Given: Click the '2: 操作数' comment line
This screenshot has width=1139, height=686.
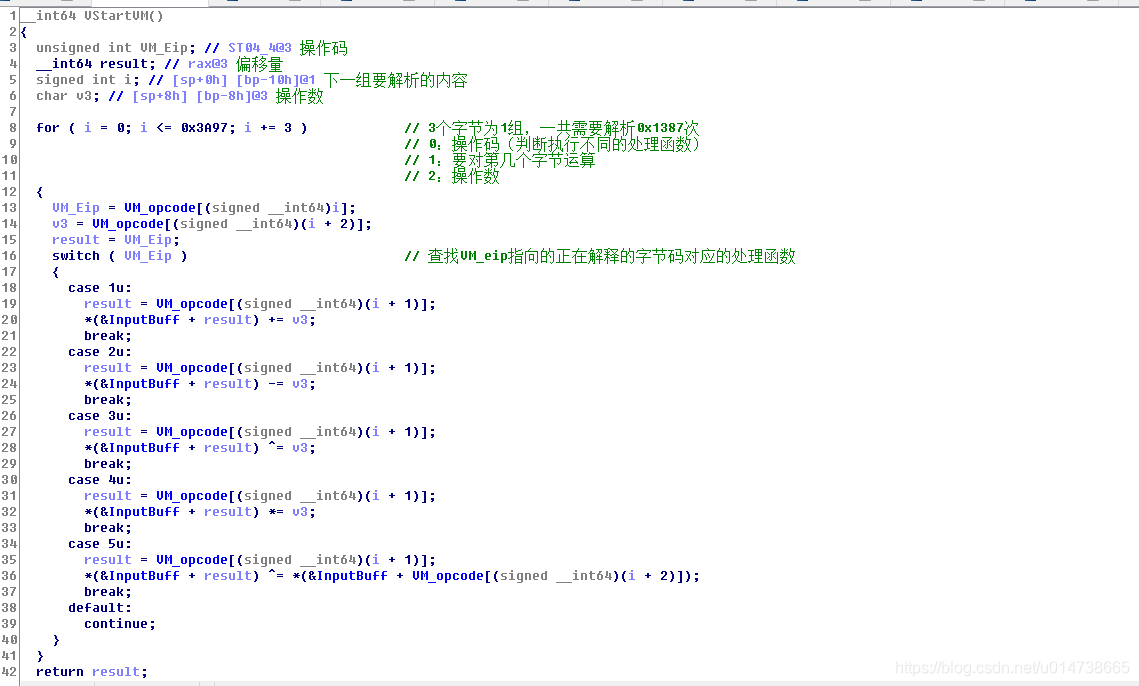Looking at the screenshot, I should coord(453,176).
